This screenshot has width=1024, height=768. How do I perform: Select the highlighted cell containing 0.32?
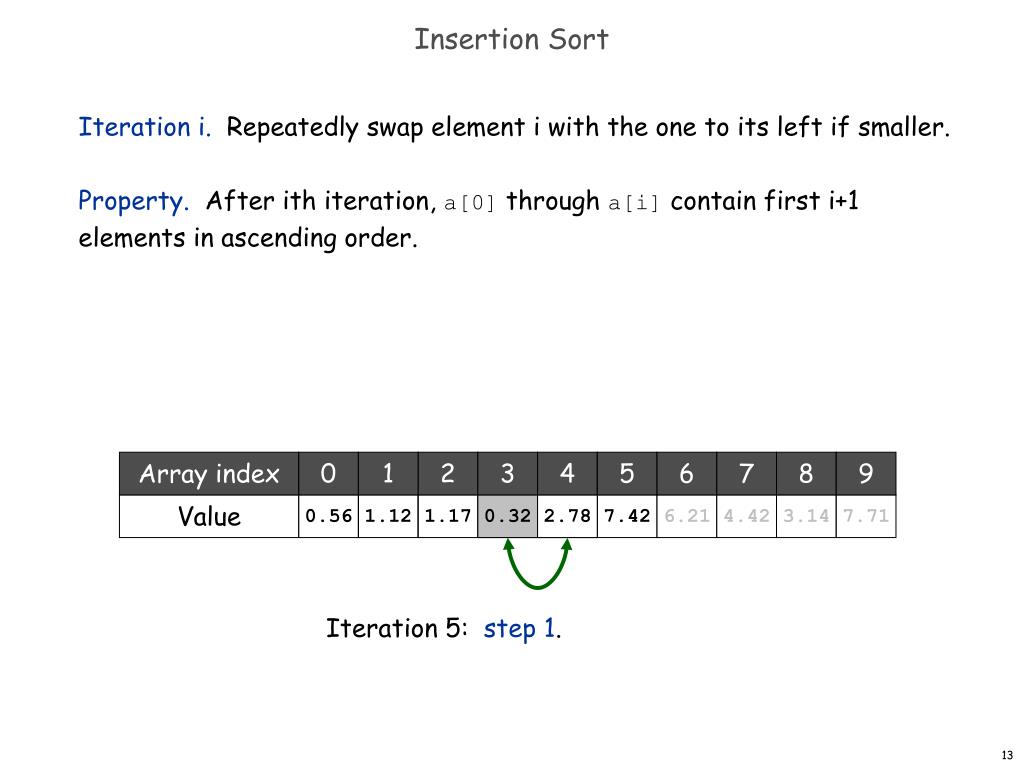tap(507, 516)
